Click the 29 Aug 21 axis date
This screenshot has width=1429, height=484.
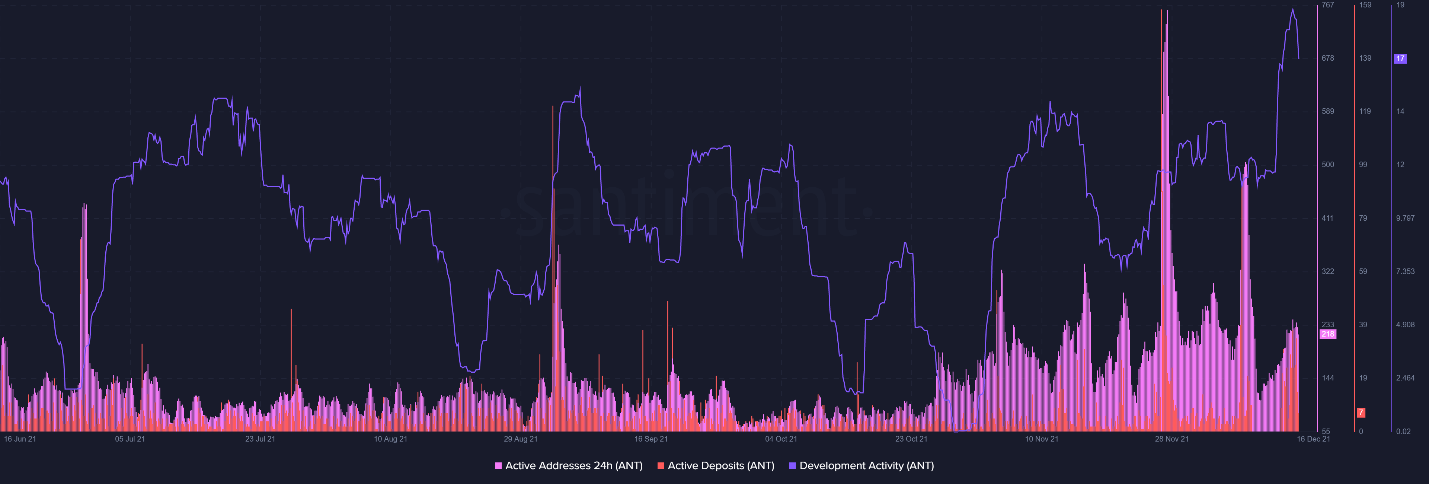520,438
